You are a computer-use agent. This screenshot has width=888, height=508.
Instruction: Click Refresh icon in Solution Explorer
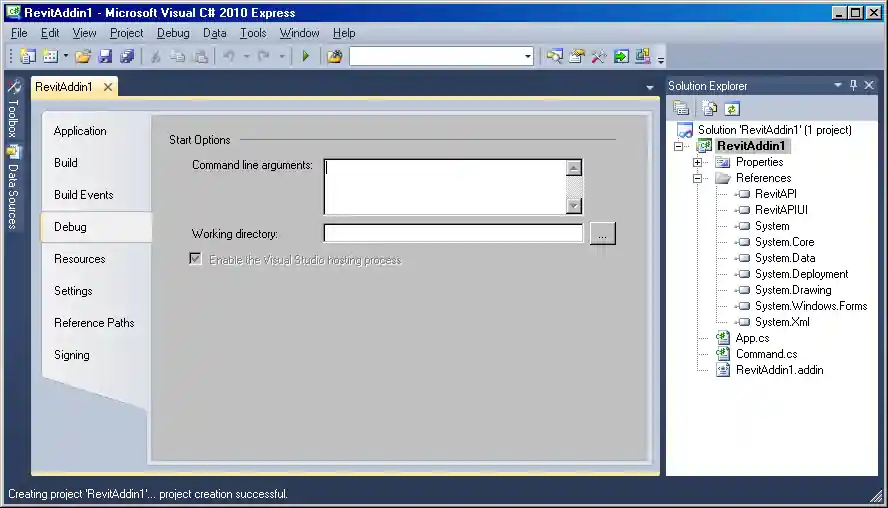tap(732, 108)
